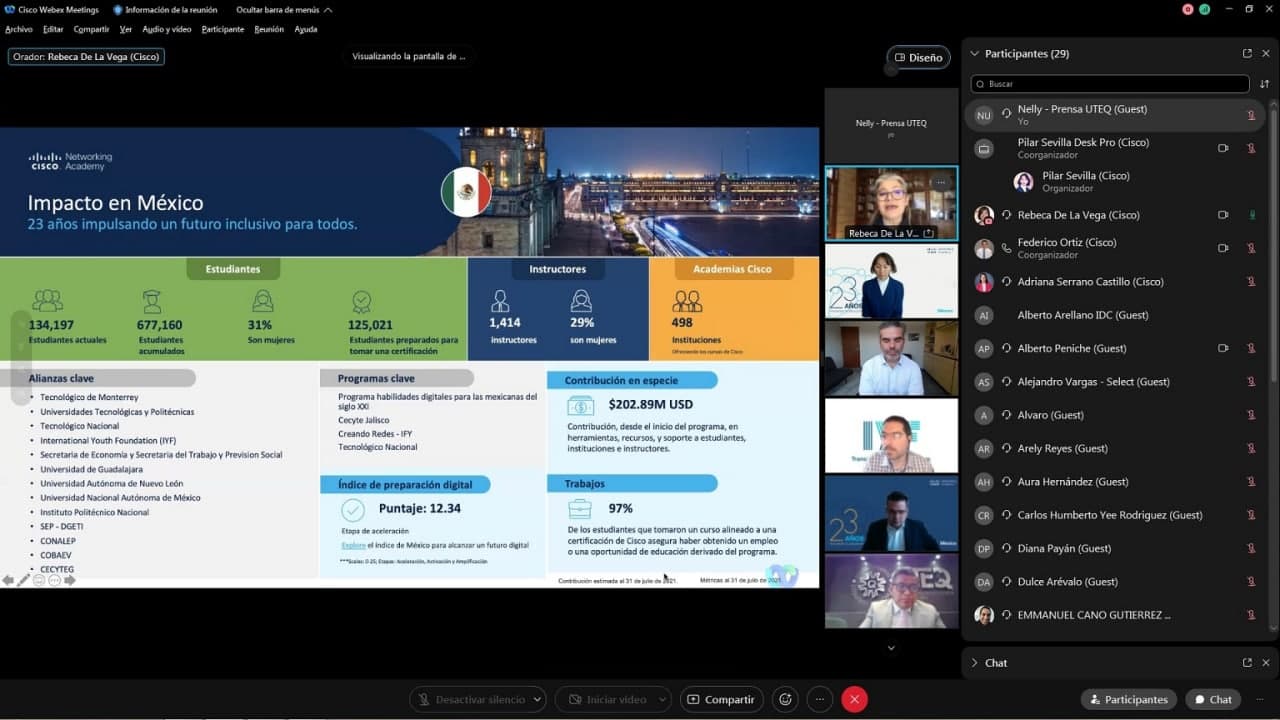Close the Chat panel

(x=1266, y=663)
